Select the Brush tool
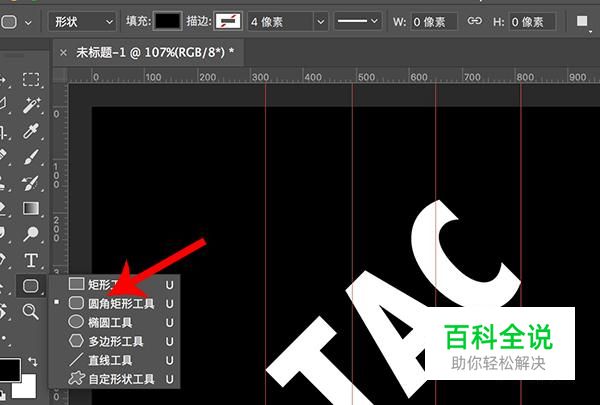 (31, 157)
